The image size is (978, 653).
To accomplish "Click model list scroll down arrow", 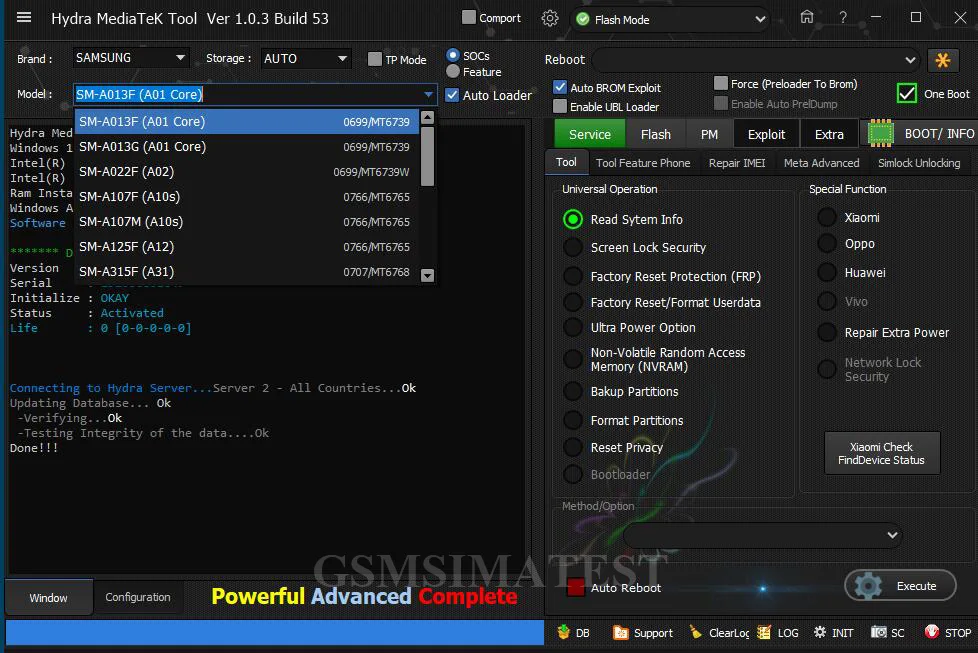I will [x=427, y=275].
